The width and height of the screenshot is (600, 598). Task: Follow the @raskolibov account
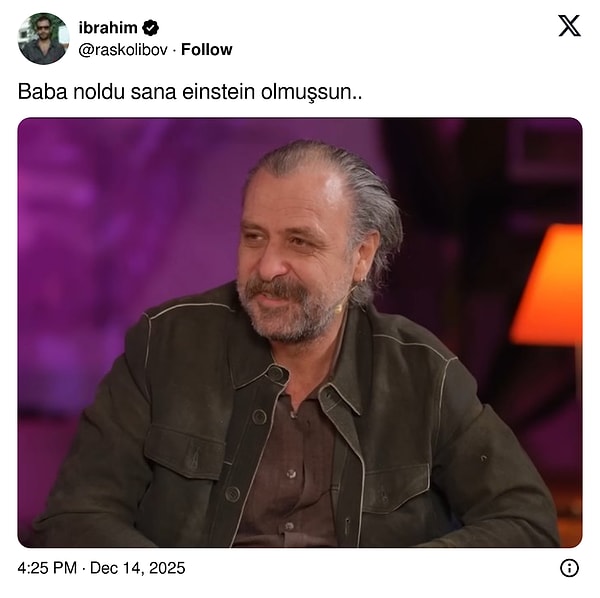(206, 50)
